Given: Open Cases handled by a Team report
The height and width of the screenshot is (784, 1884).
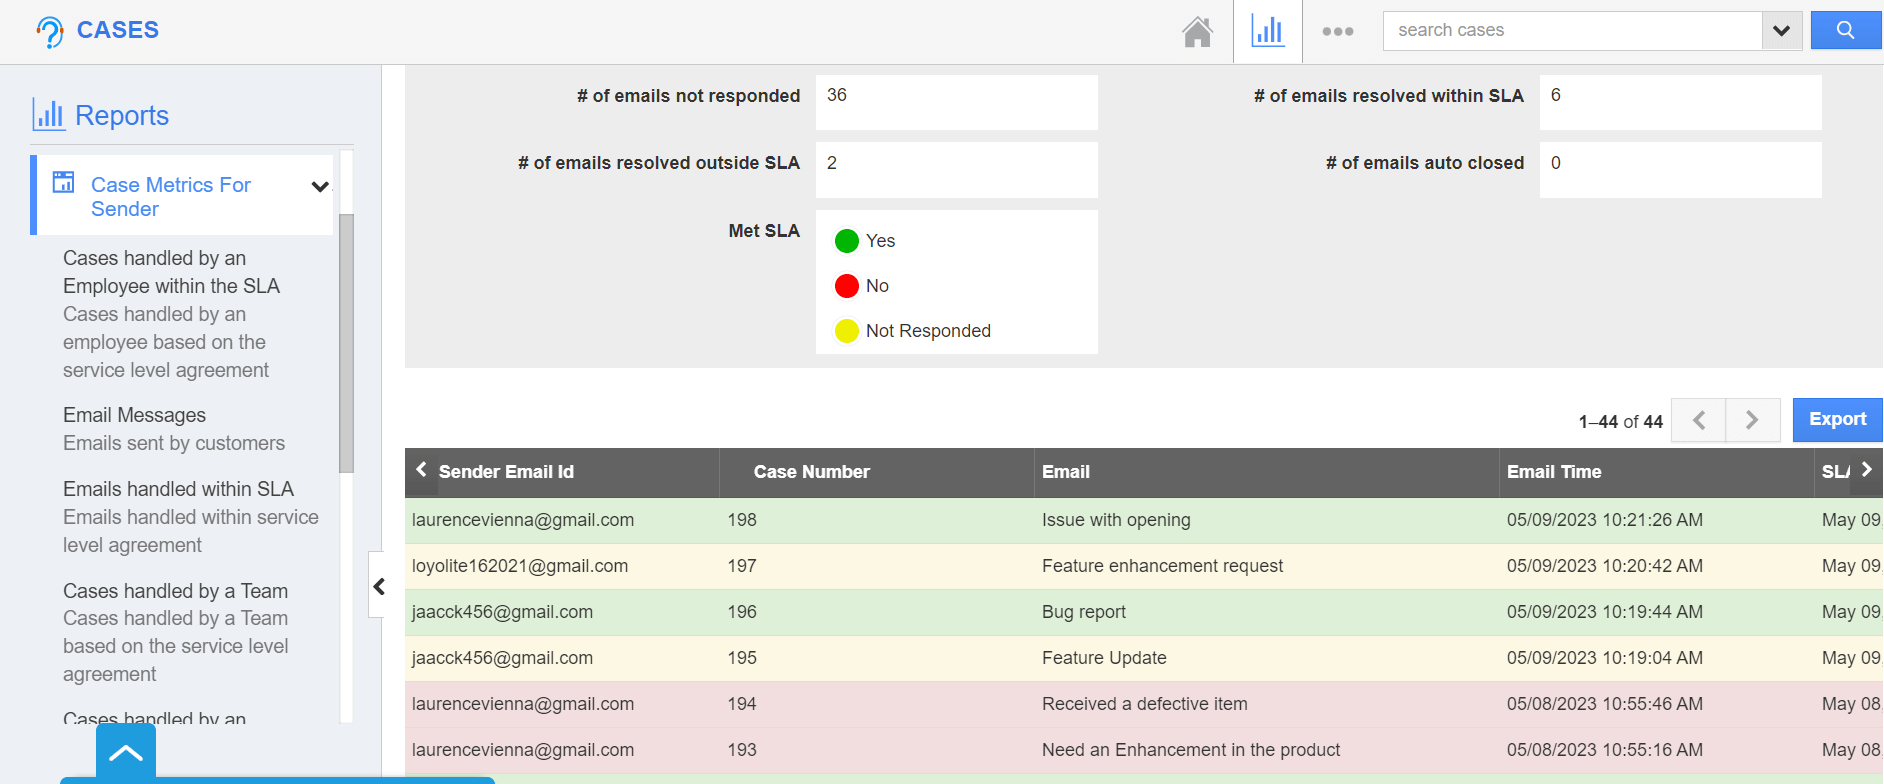Looking at the screenshot, I should coord(175,591).
